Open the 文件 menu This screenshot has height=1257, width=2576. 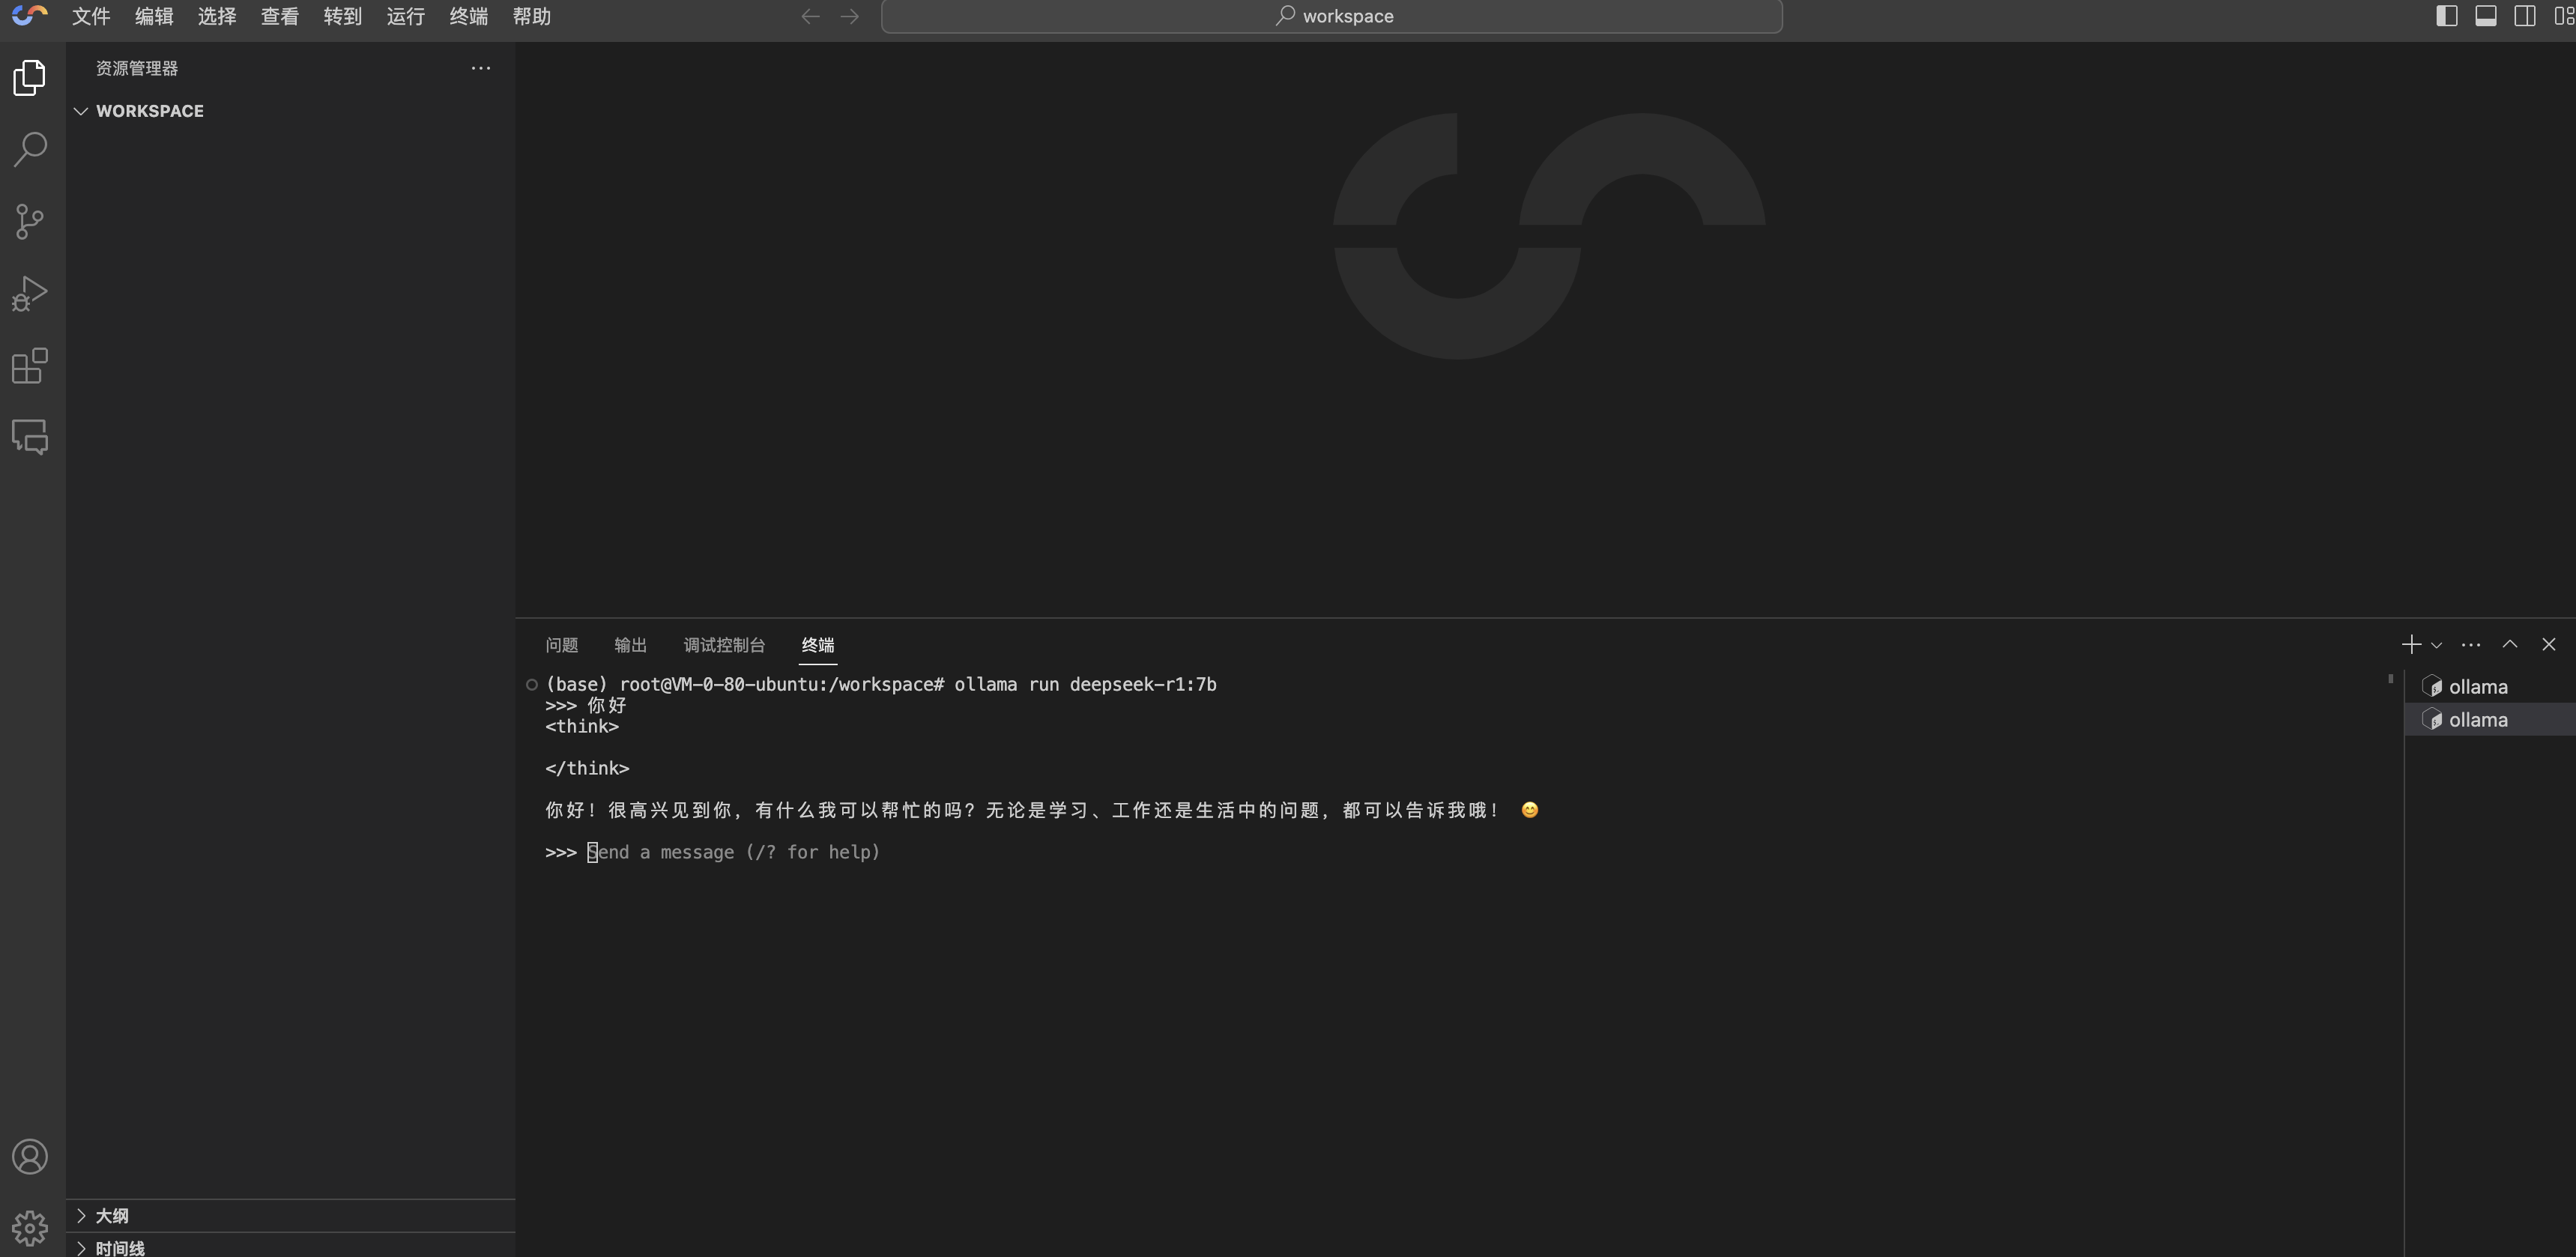91,16
